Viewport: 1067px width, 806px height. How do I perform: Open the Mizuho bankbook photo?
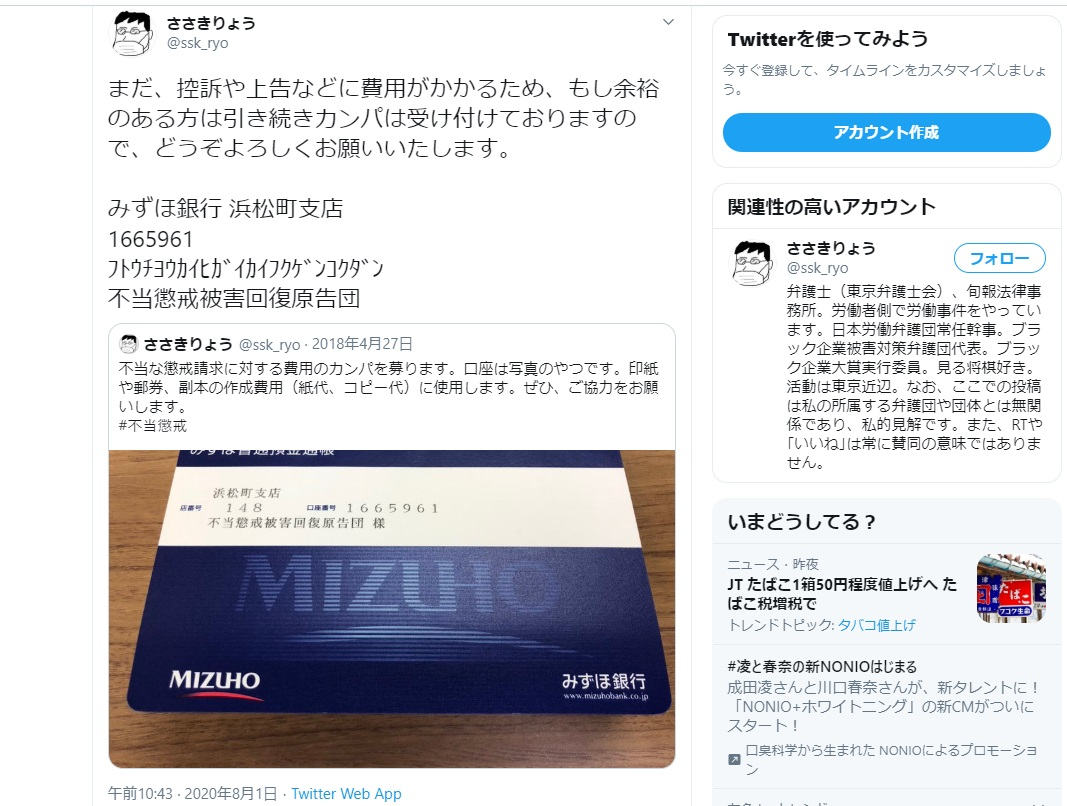click(392, 609)
